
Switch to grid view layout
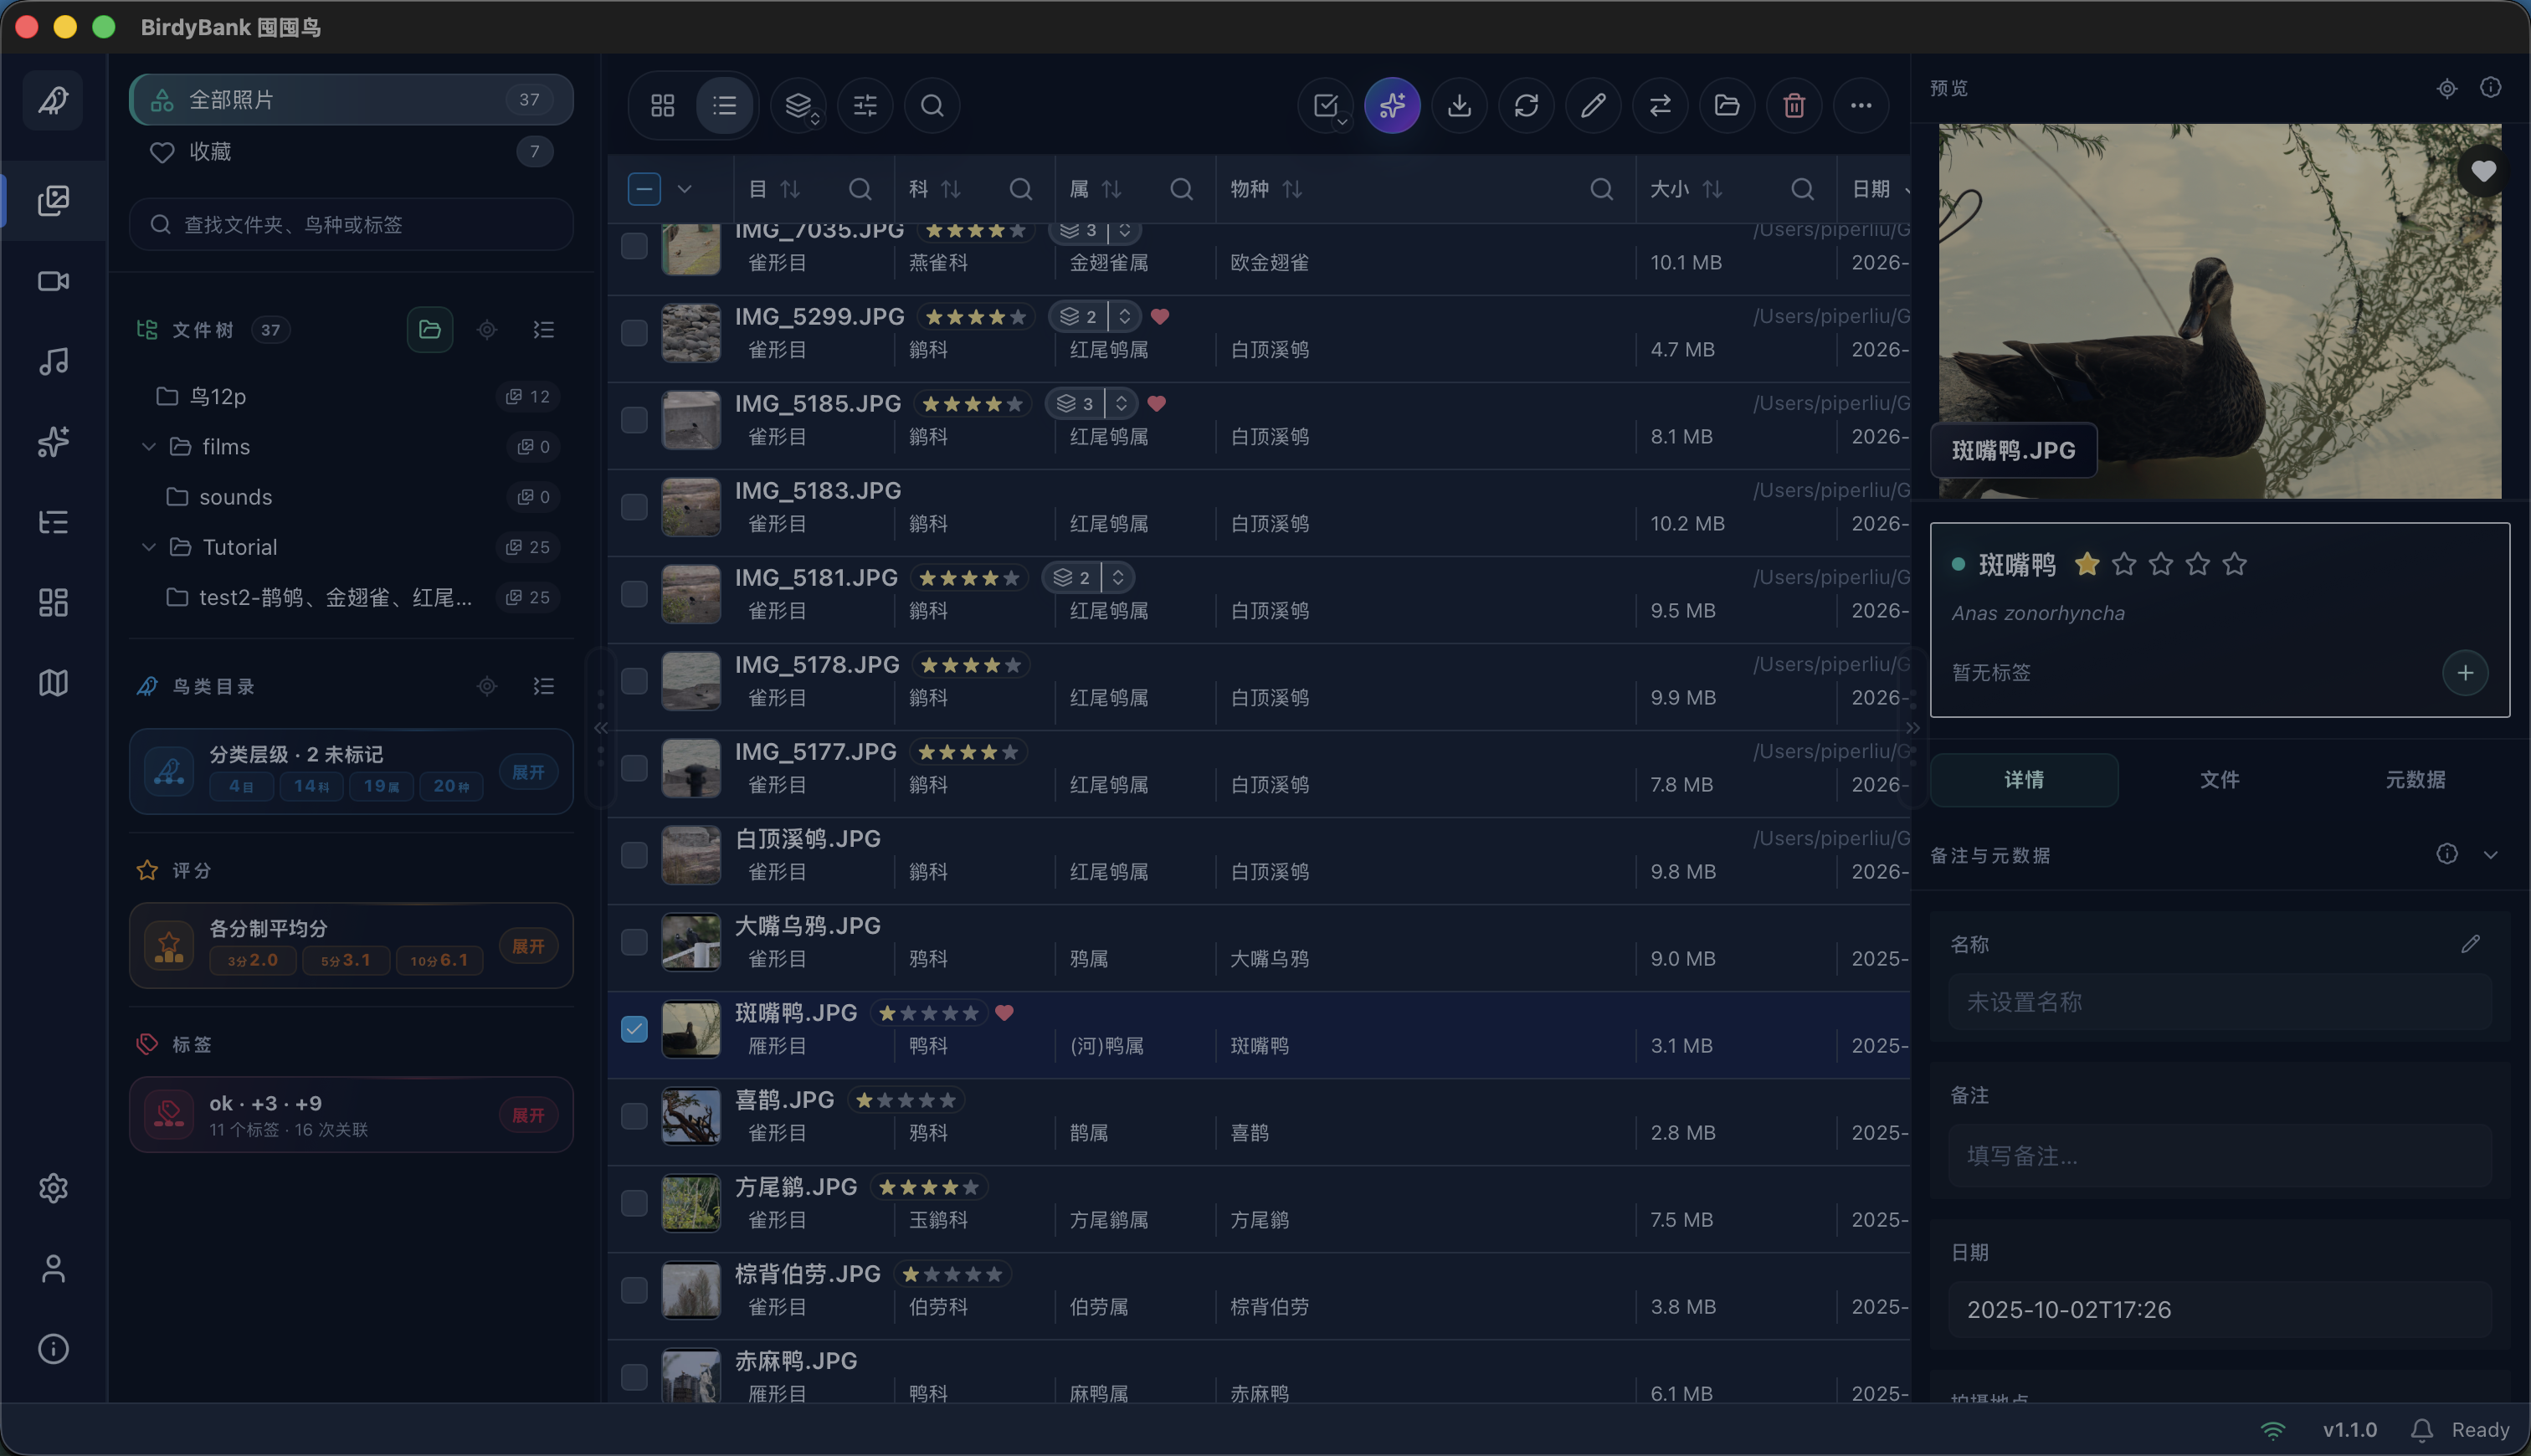[x=662, y=105]
